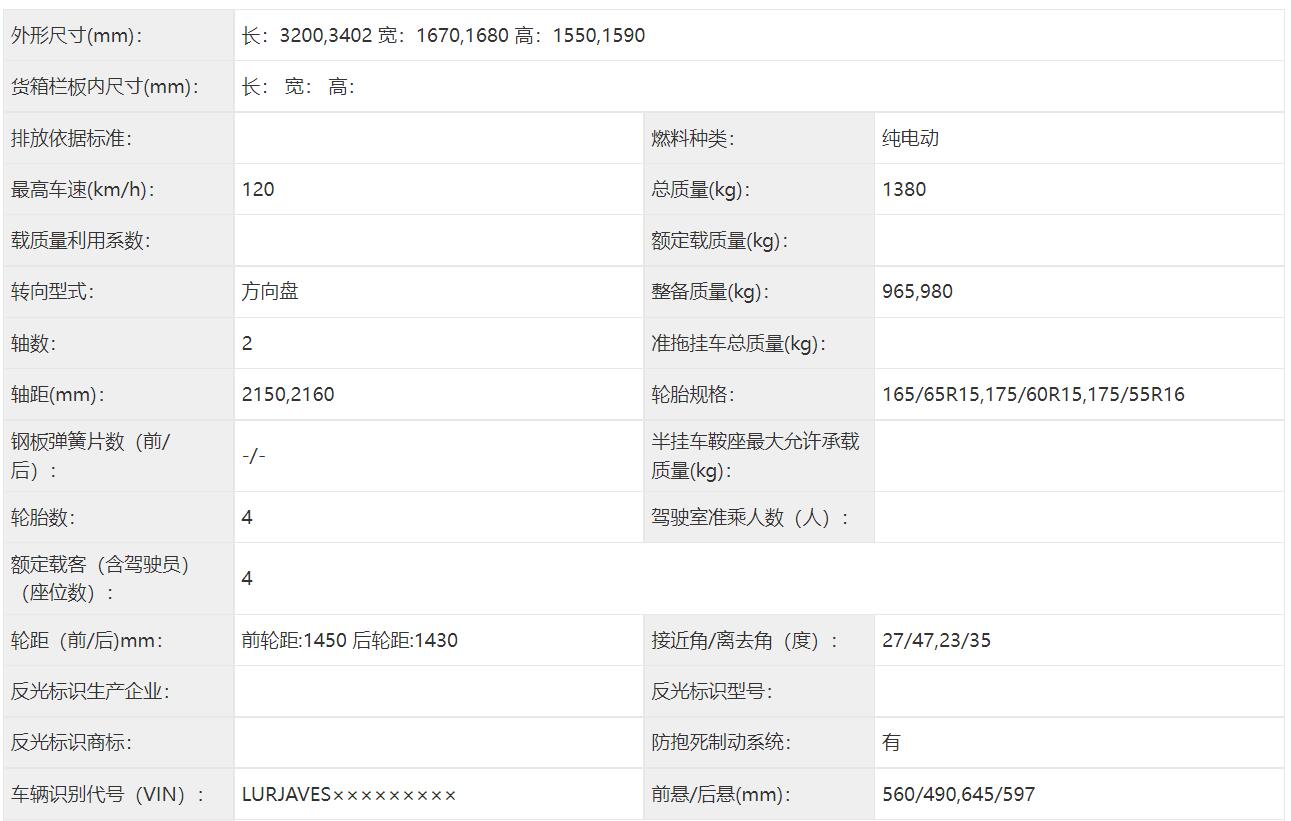Click track value 前轮距:1450 后轮距:1430
Viewport: 1291px width, 821px height.
[350, 641]
